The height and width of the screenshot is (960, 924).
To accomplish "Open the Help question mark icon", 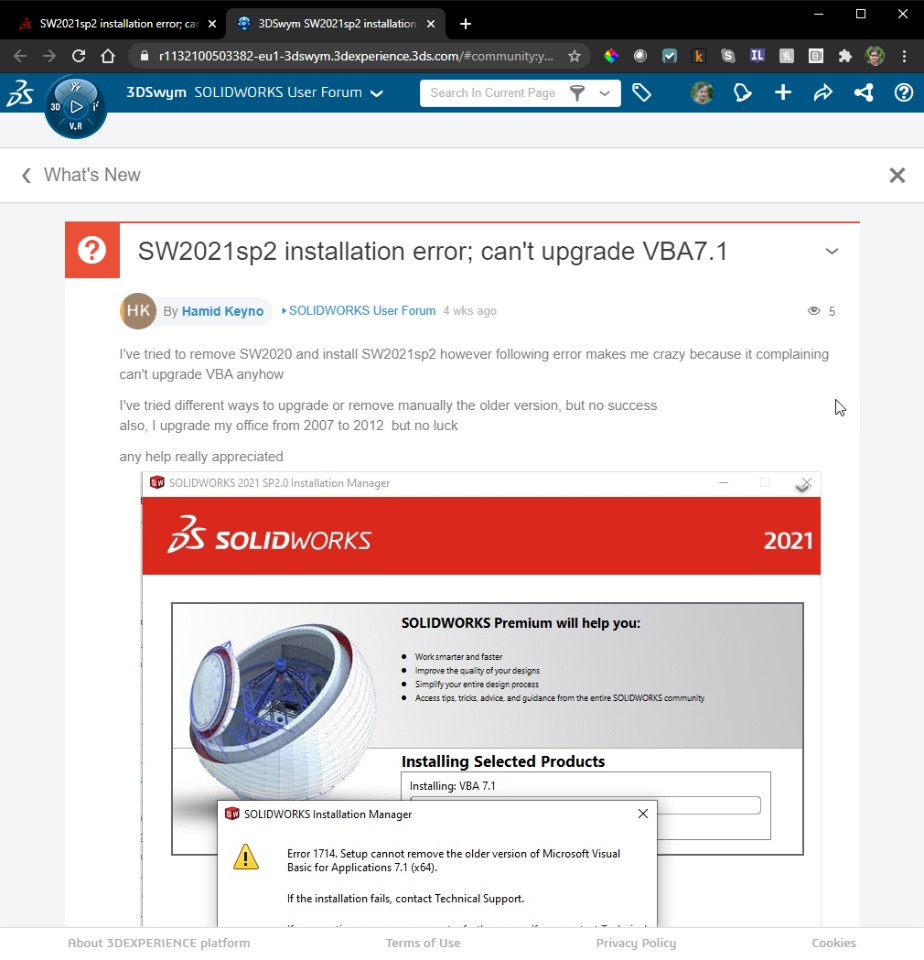I will click(904, 93).
